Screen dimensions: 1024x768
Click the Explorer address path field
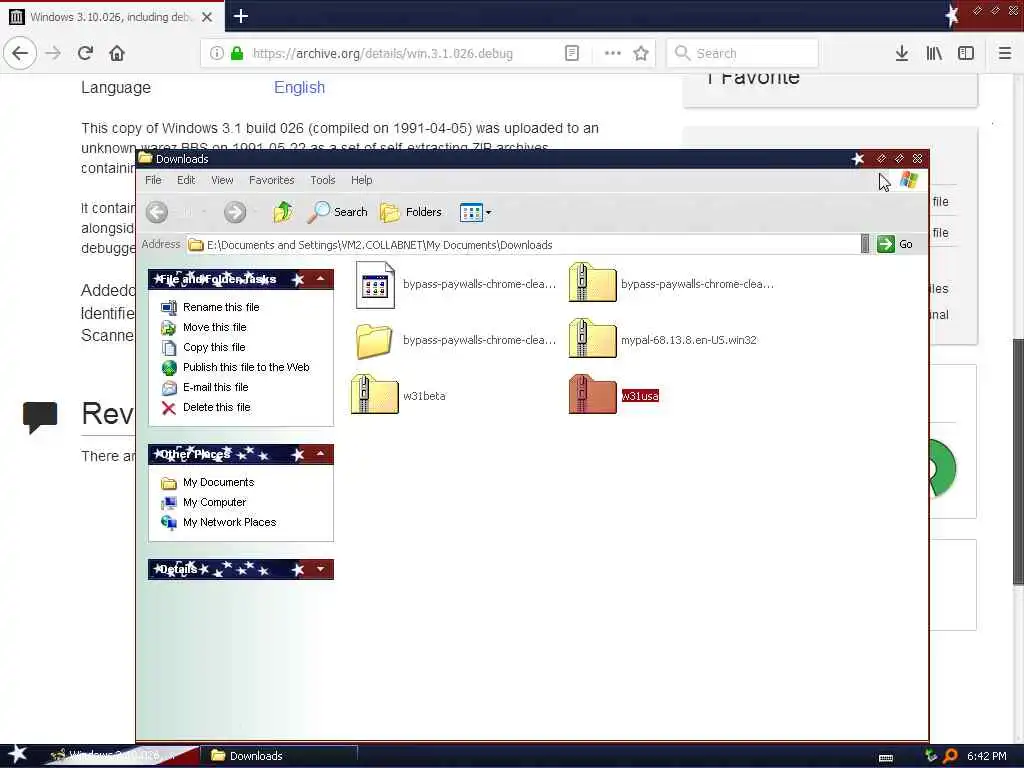click(522, 245)
